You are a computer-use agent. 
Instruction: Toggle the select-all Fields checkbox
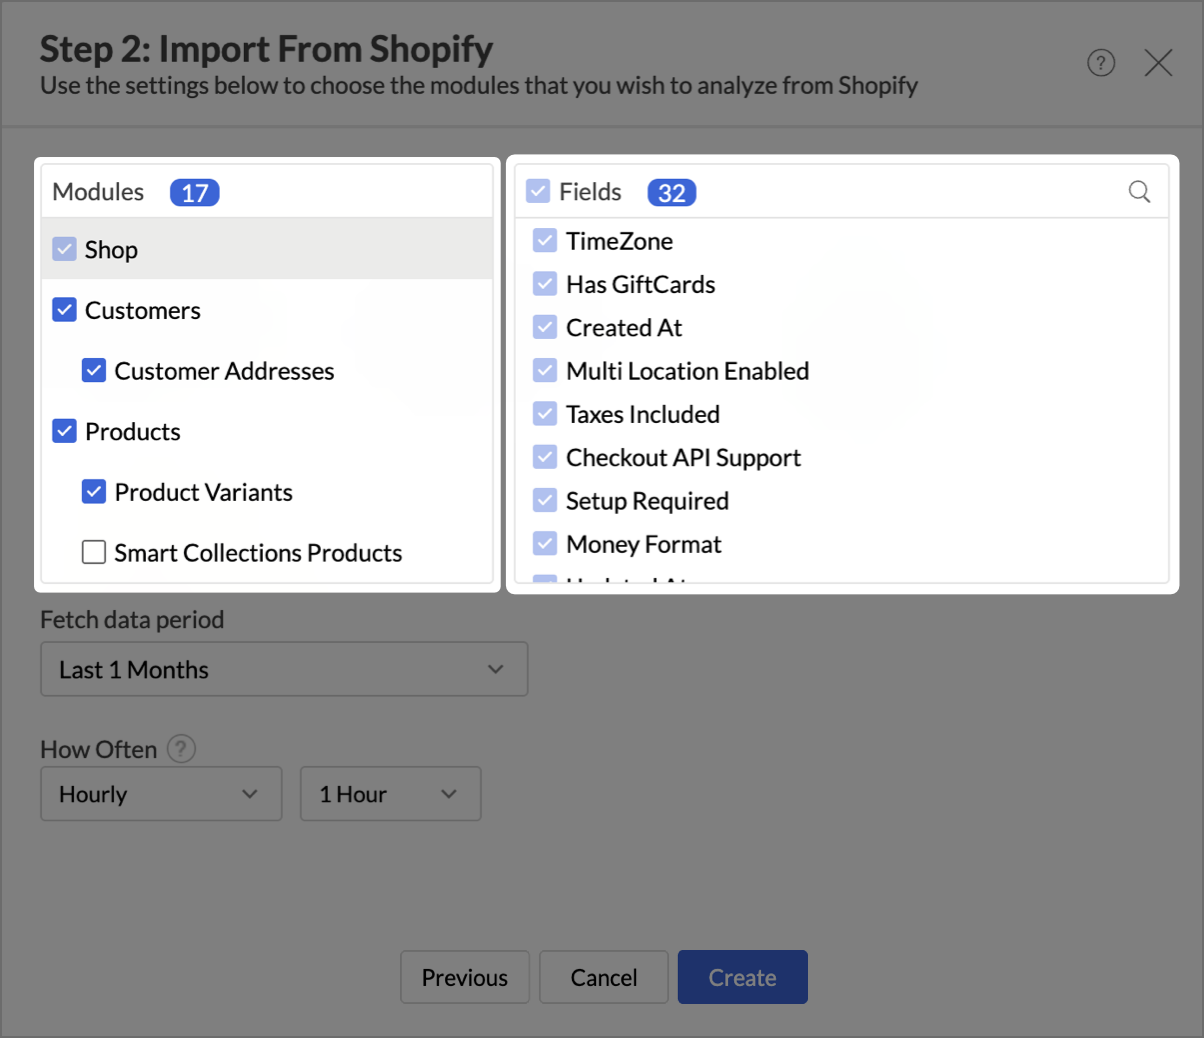538,192
